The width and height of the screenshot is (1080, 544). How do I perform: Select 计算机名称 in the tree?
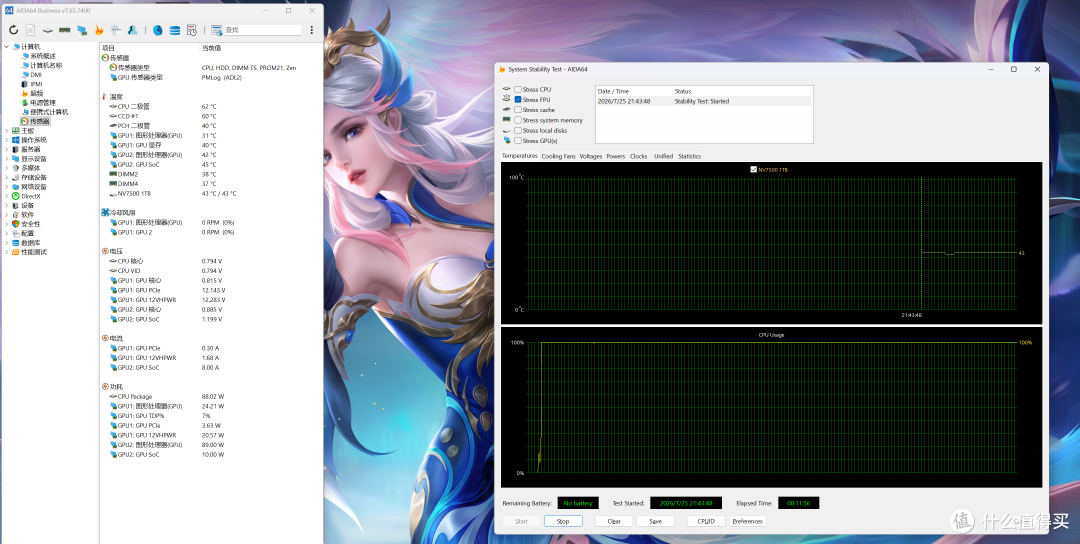(x=45, y=65)
